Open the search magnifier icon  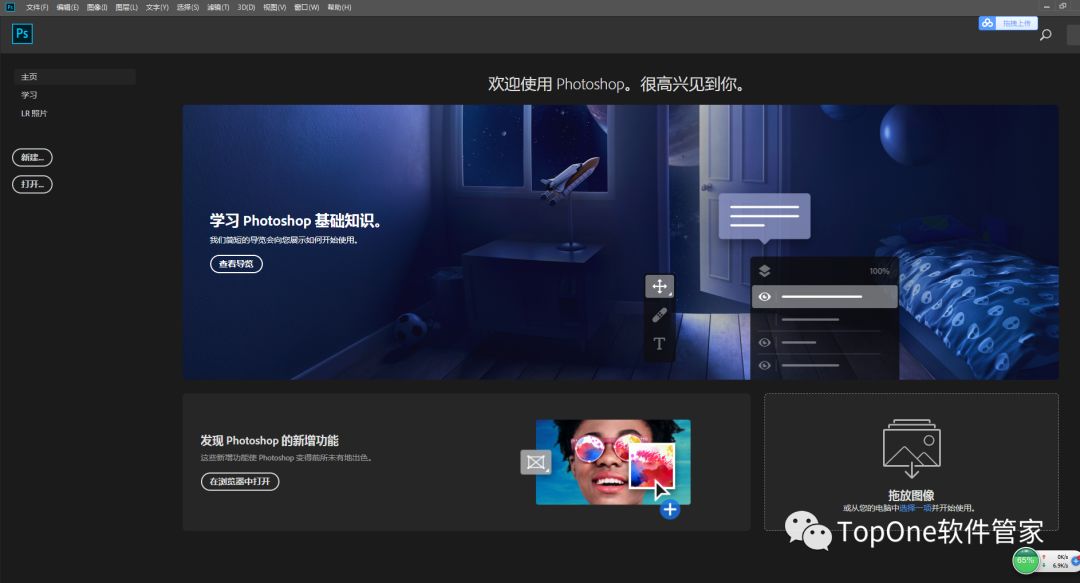coord(1046,34)
